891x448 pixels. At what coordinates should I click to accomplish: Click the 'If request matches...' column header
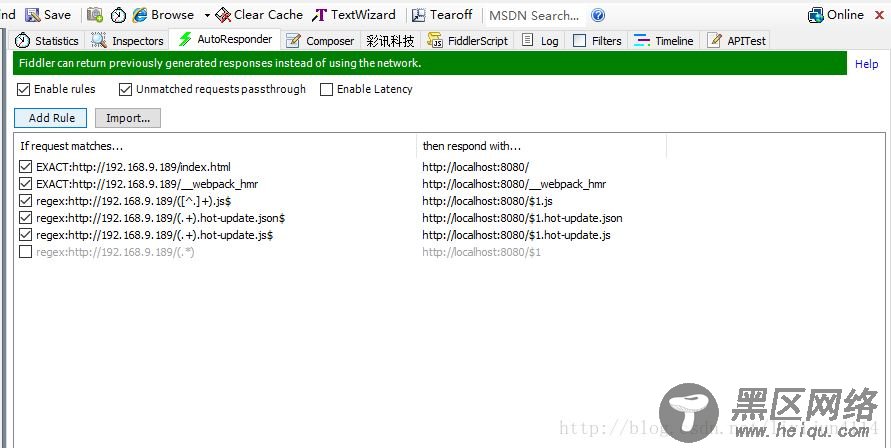[x=215, y=146]
